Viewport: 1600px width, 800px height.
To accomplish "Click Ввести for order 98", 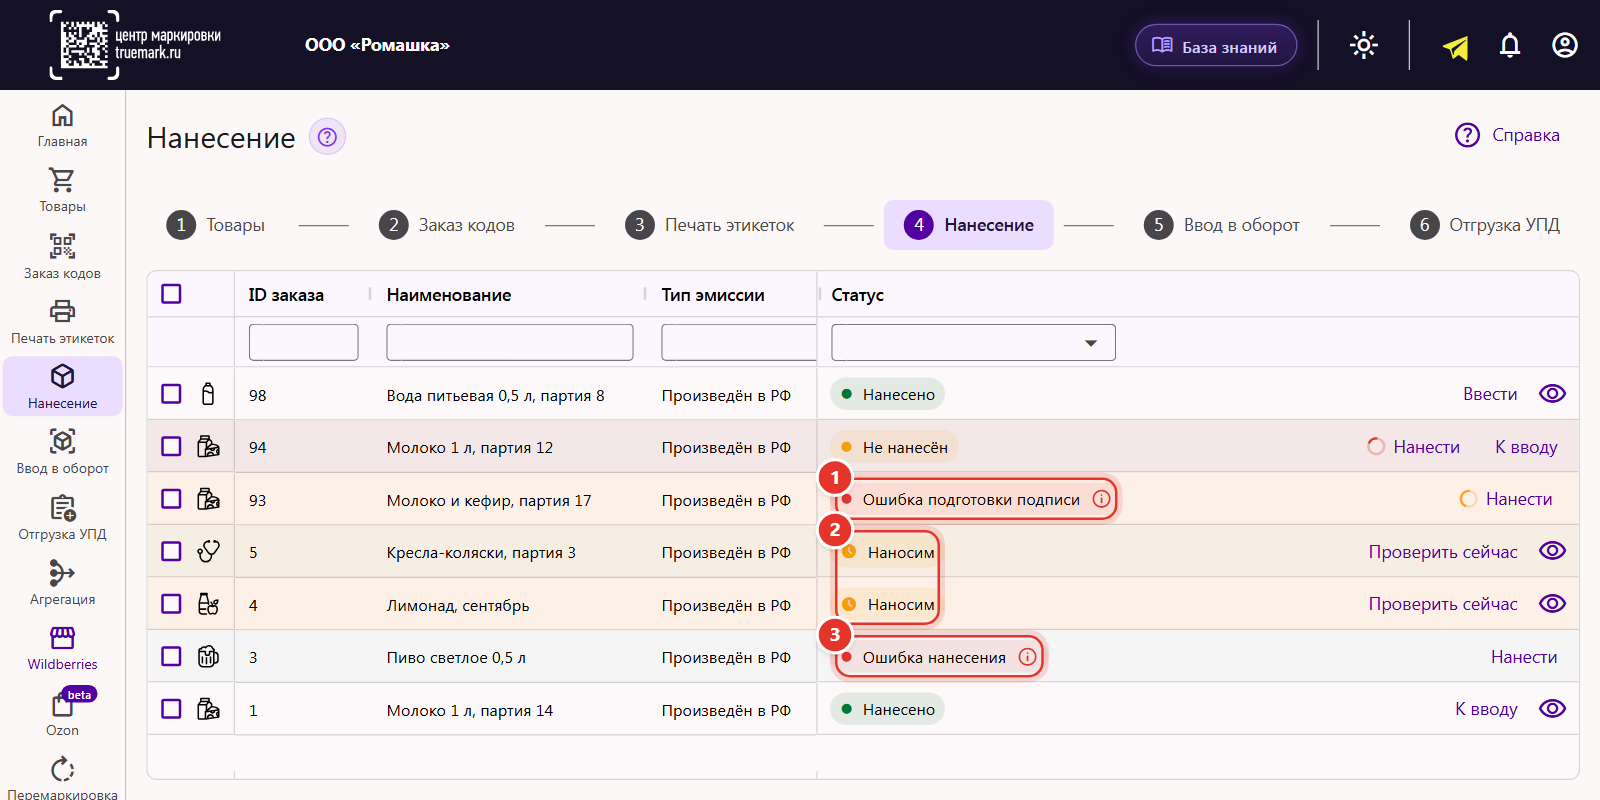I will coord(1490,394).
